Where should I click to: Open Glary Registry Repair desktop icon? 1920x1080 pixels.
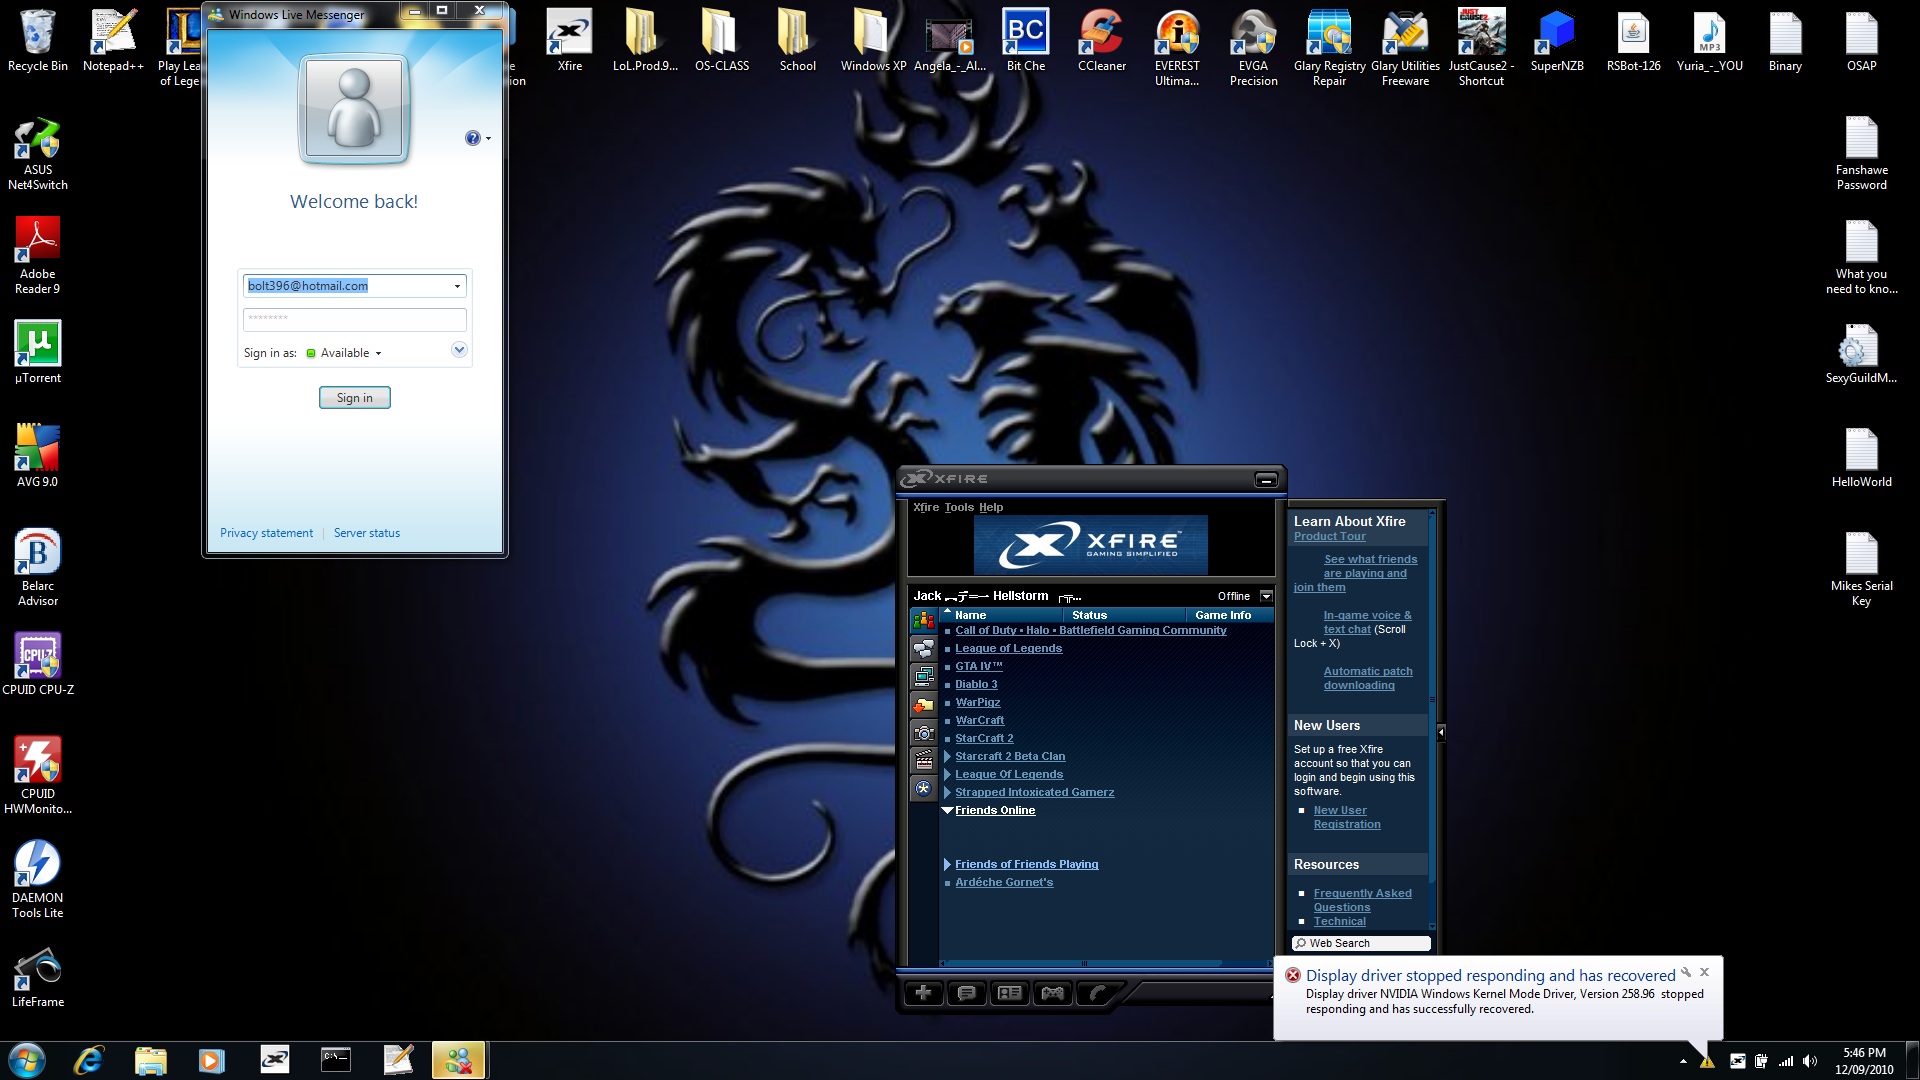(1329, 50)
